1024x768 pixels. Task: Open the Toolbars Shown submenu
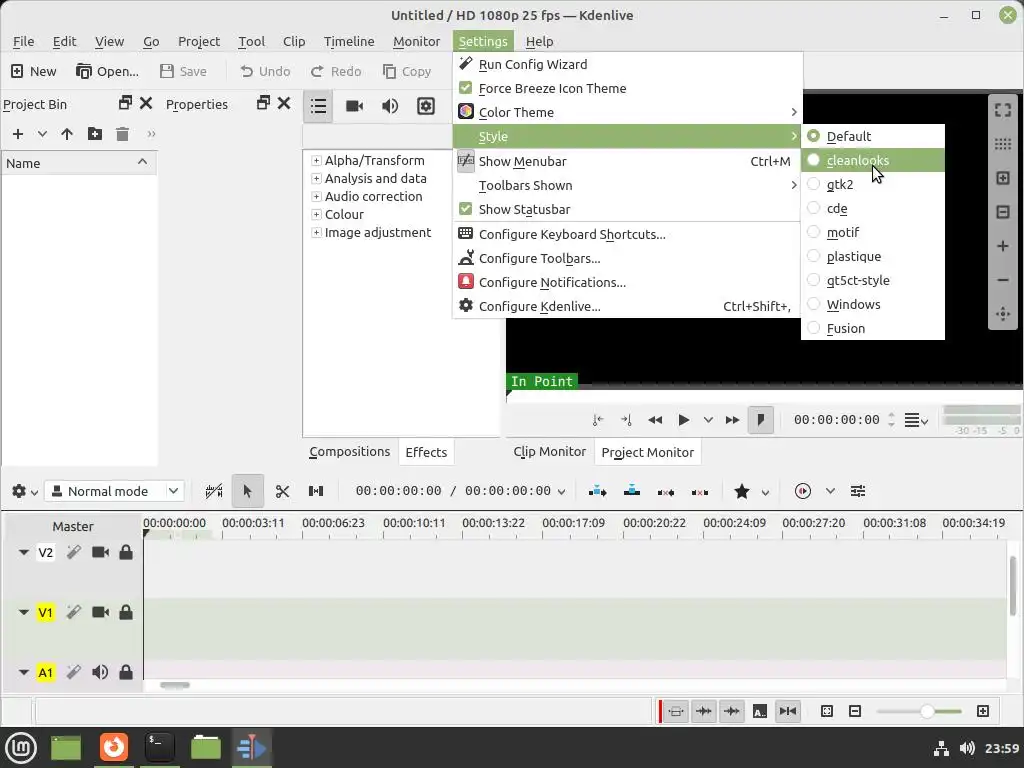click(627, 185)
